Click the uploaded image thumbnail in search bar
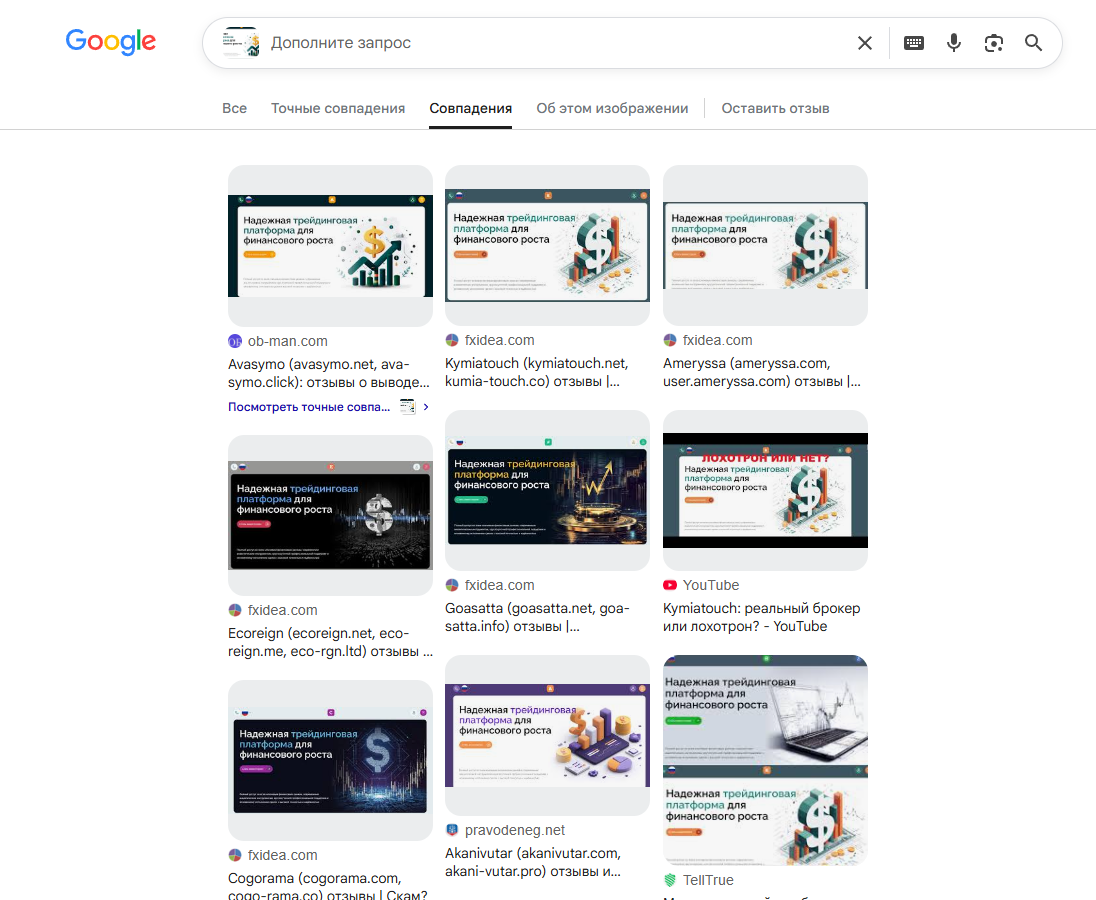Screen dimensions: 1096x900 [241, 43]
